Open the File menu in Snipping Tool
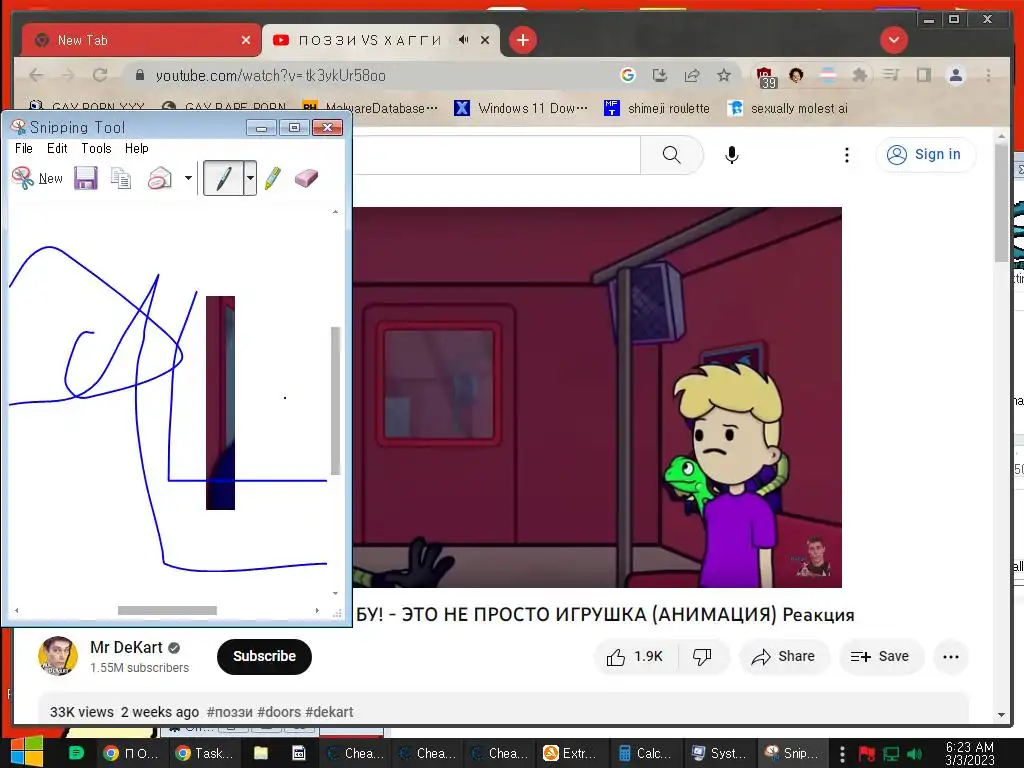 pos(24,148)
